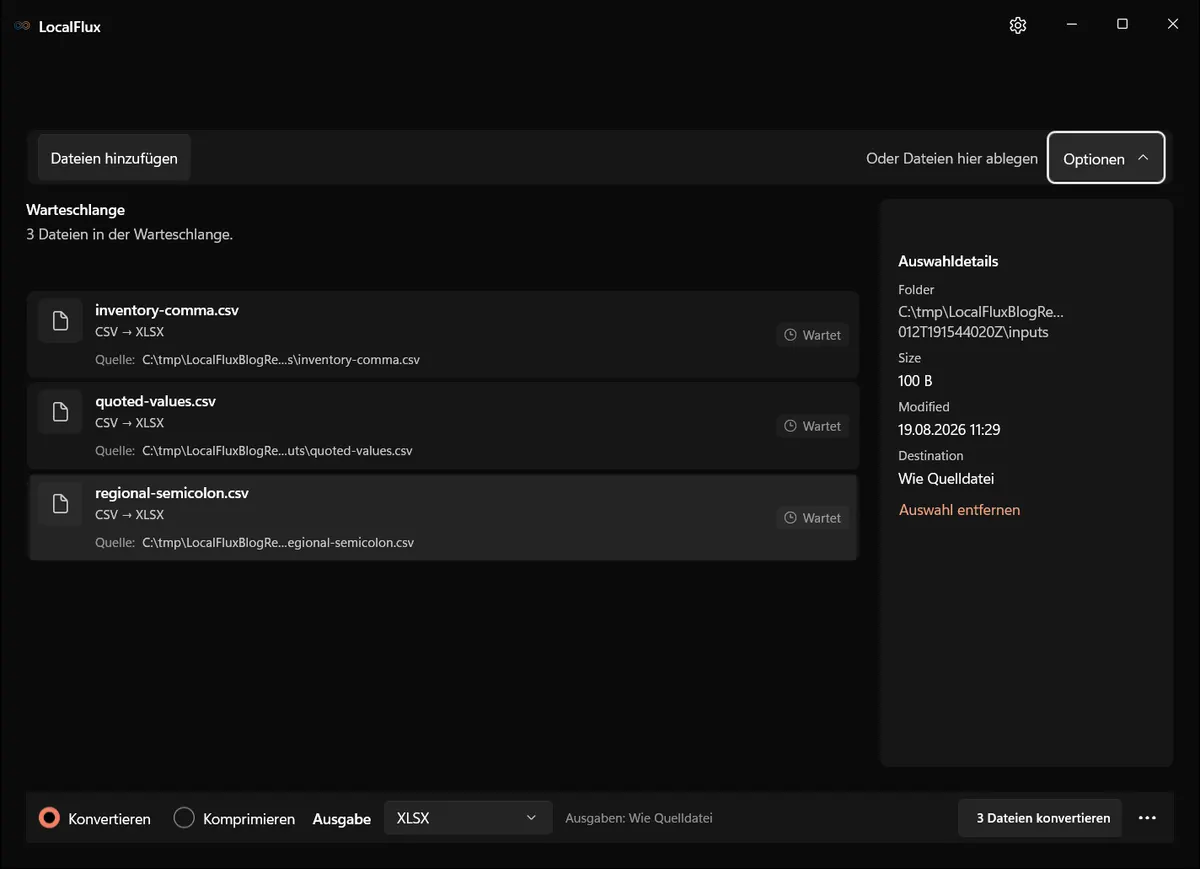Click the Dateien hinzufügen button
Image resolution: width=1200 pixels, height=869 pixels.
coord(114,158)
